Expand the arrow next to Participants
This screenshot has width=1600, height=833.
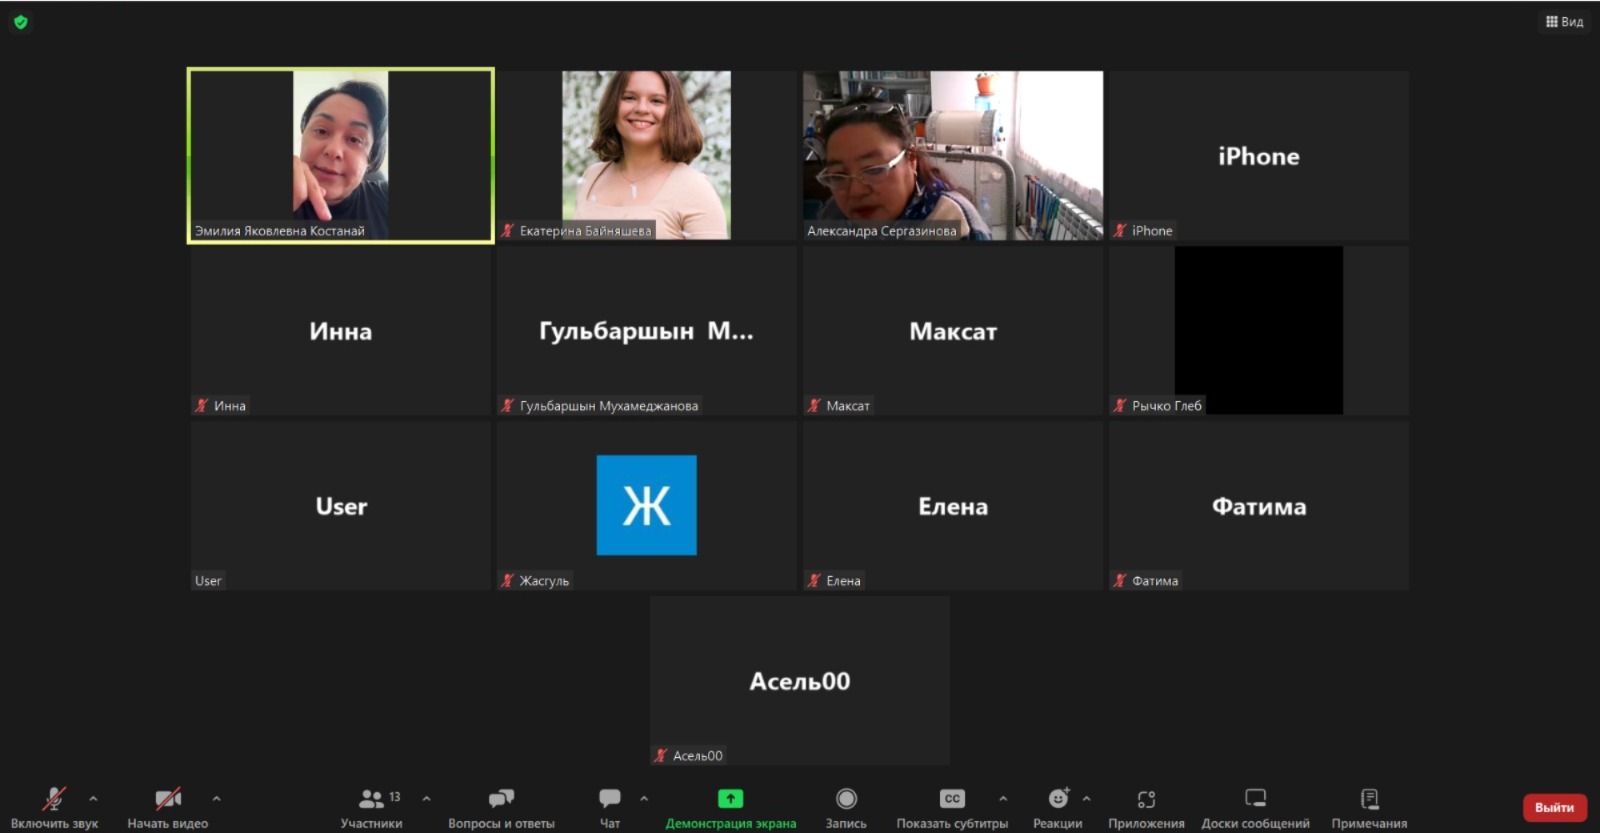tap(426, 798)
